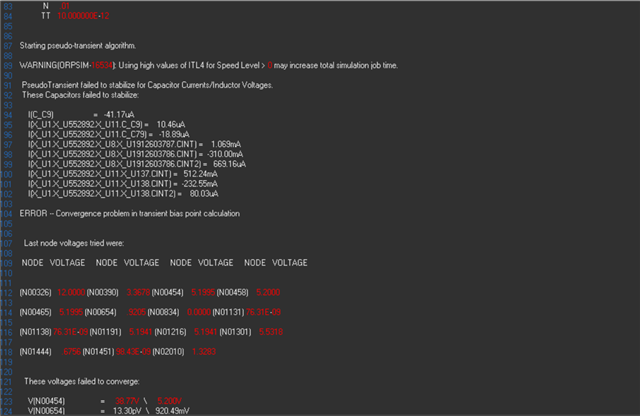Screen dimensions: 640x416
Task: Click the 5.5318 value of N01301
Action: pyautogui.click(x=271, y=332)
